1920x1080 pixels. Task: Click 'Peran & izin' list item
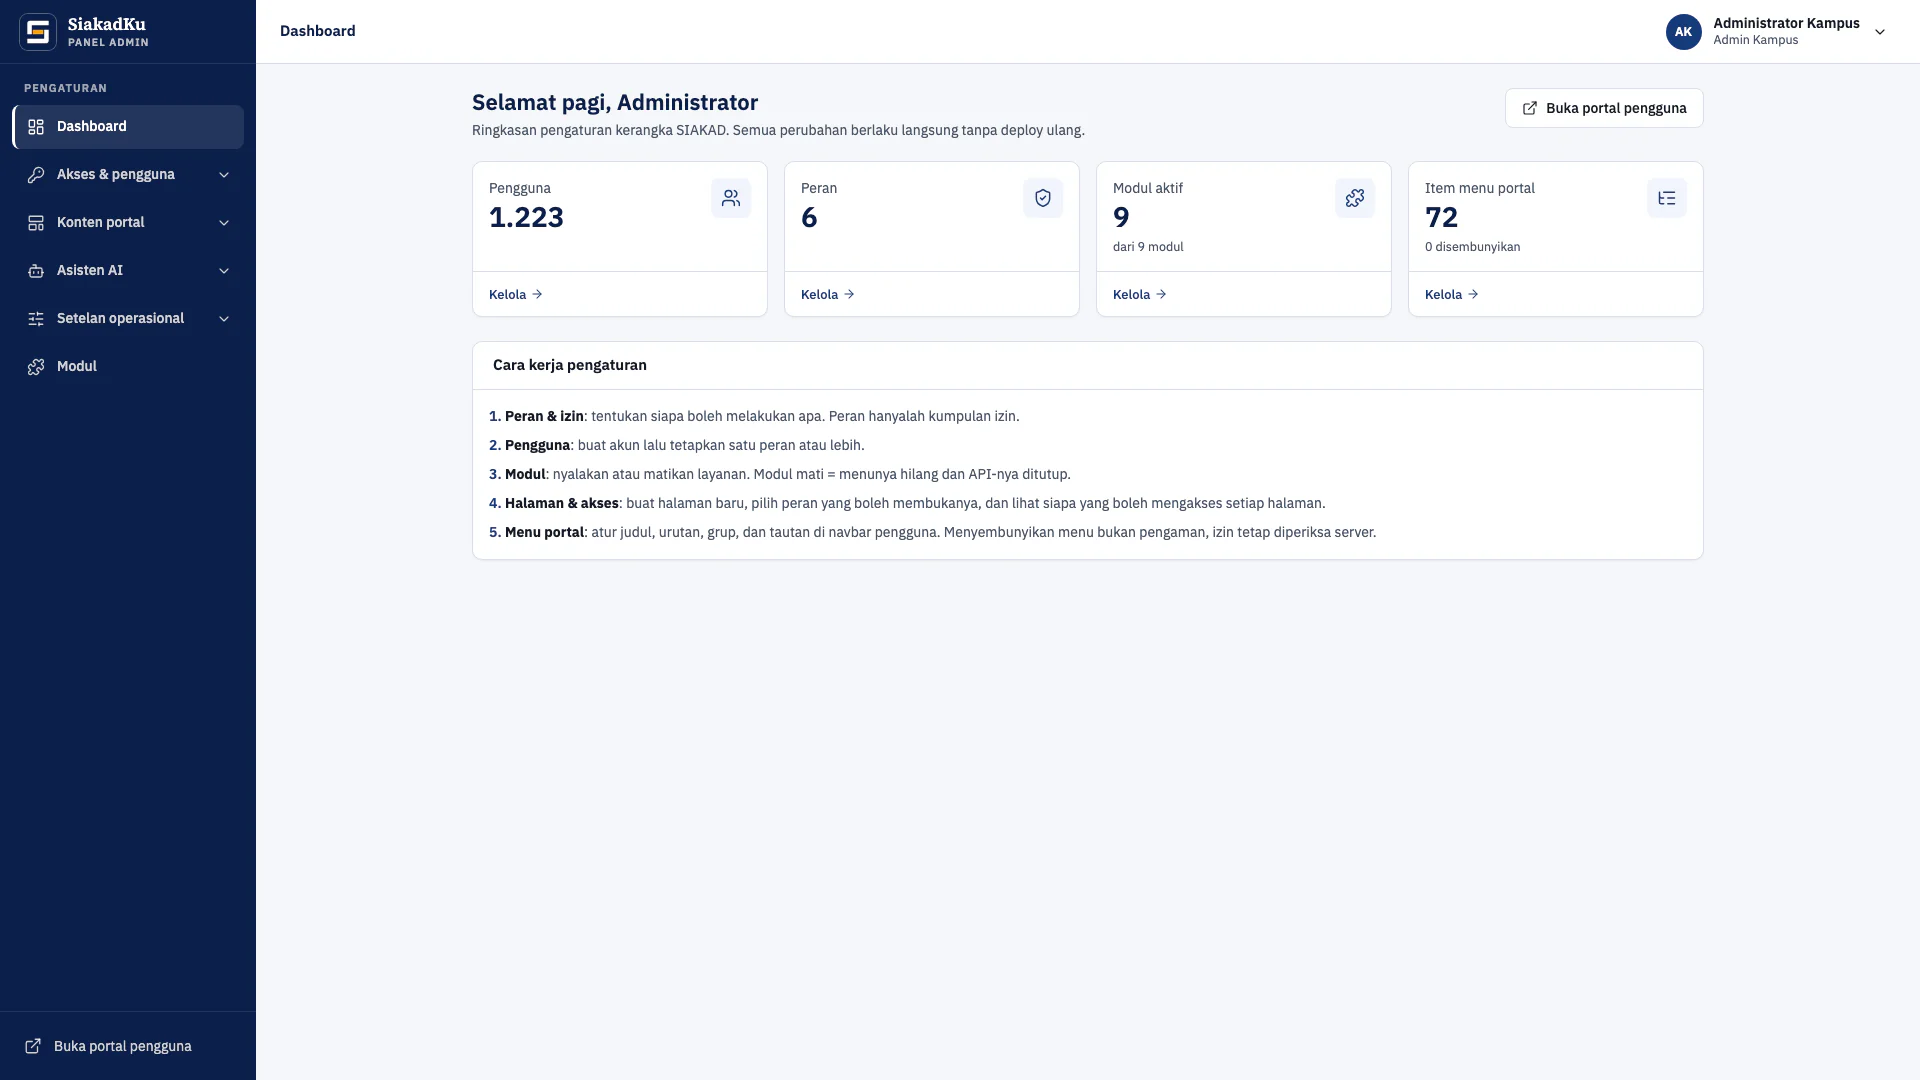coord(754,416)
